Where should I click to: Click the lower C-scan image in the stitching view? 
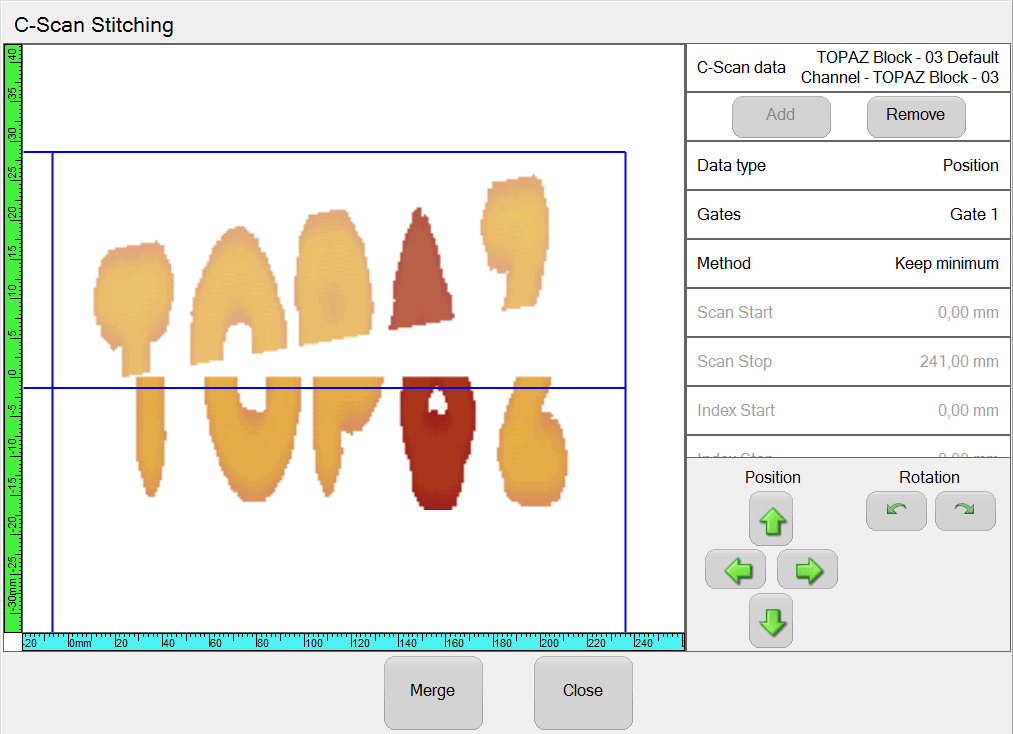click(x=352, y=443)
